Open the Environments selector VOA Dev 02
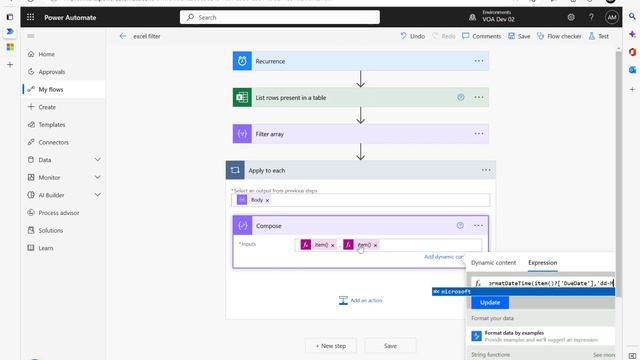Image resolution: width=640 pixels, height=360 pixels. point(492,16)
